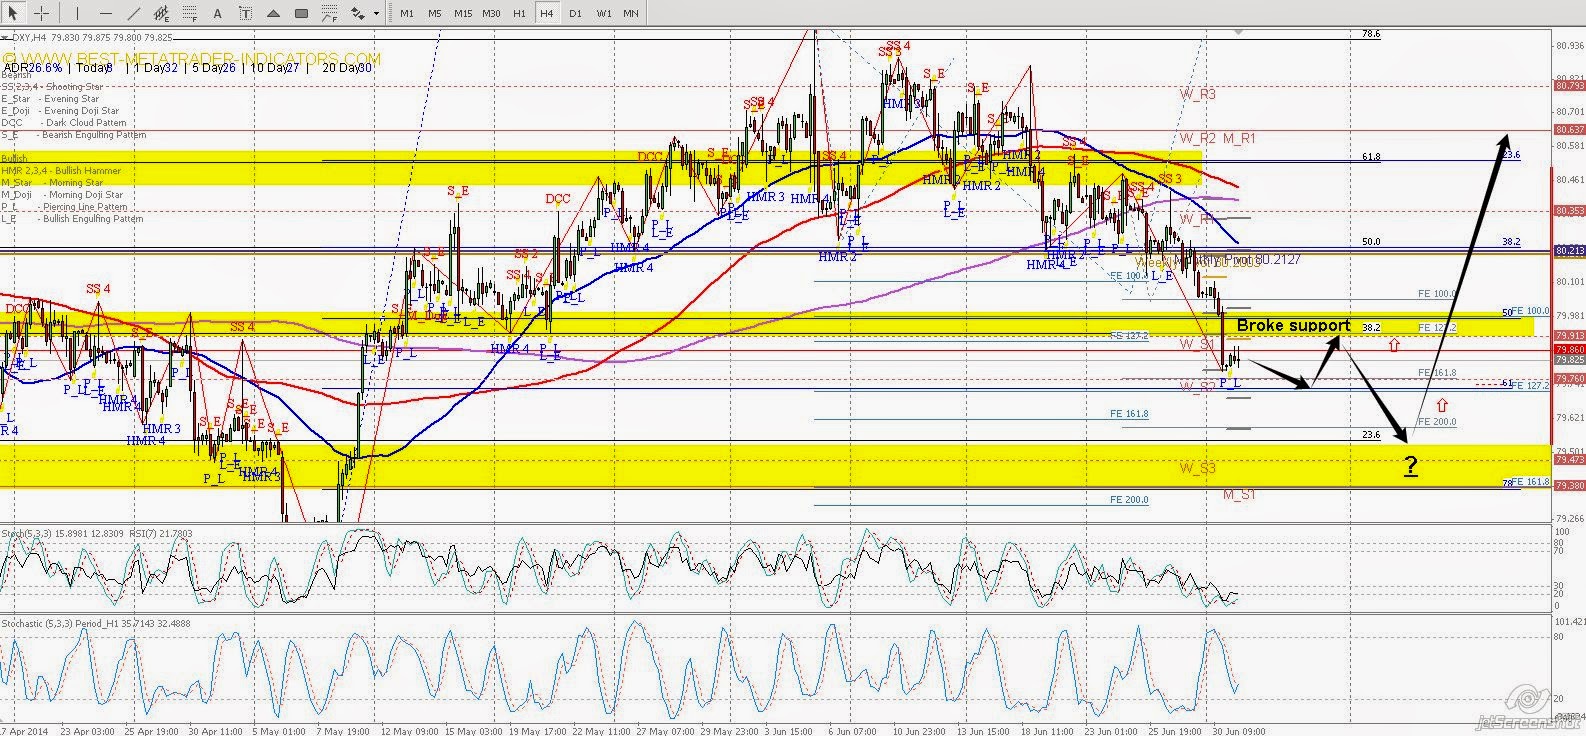
Task: Activate the crosshair tool
Action: coord(42,13)
